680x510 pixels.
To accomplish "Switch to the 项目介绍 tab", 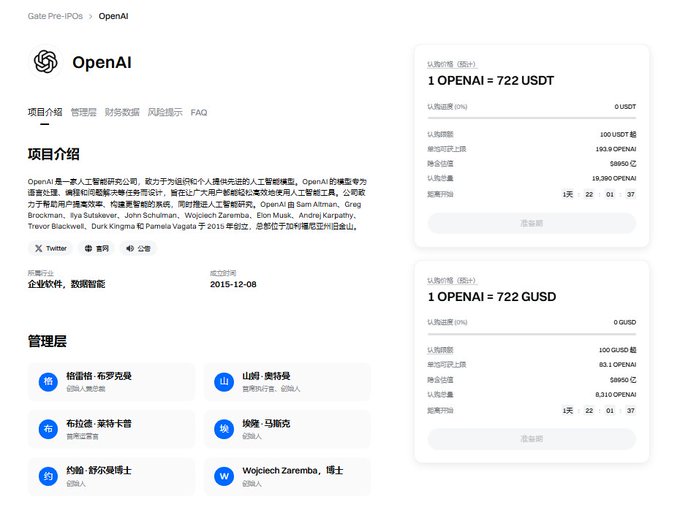I will 45,112.
